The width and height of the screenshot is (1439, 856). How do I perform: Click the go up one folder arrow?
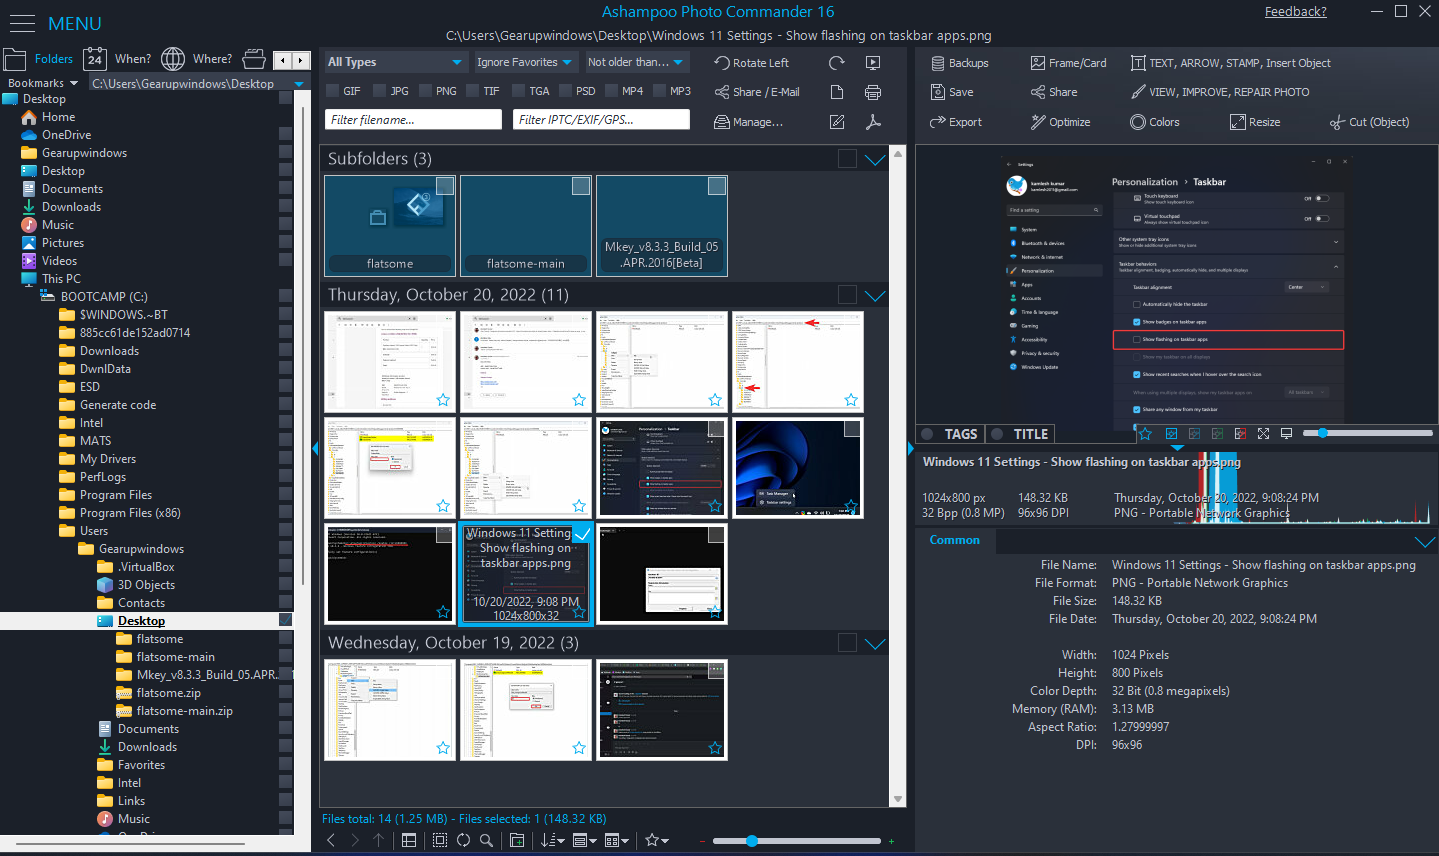coord(378,840)
